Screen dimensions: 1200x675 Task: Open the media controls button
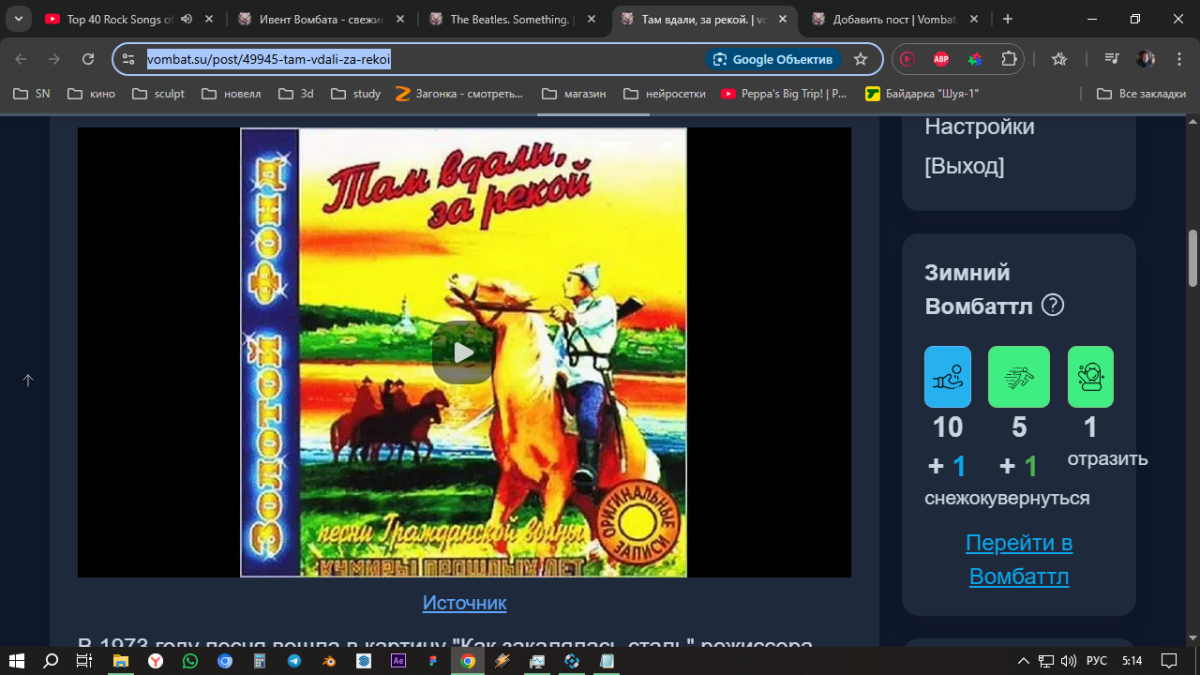[x=1111, y=59]
